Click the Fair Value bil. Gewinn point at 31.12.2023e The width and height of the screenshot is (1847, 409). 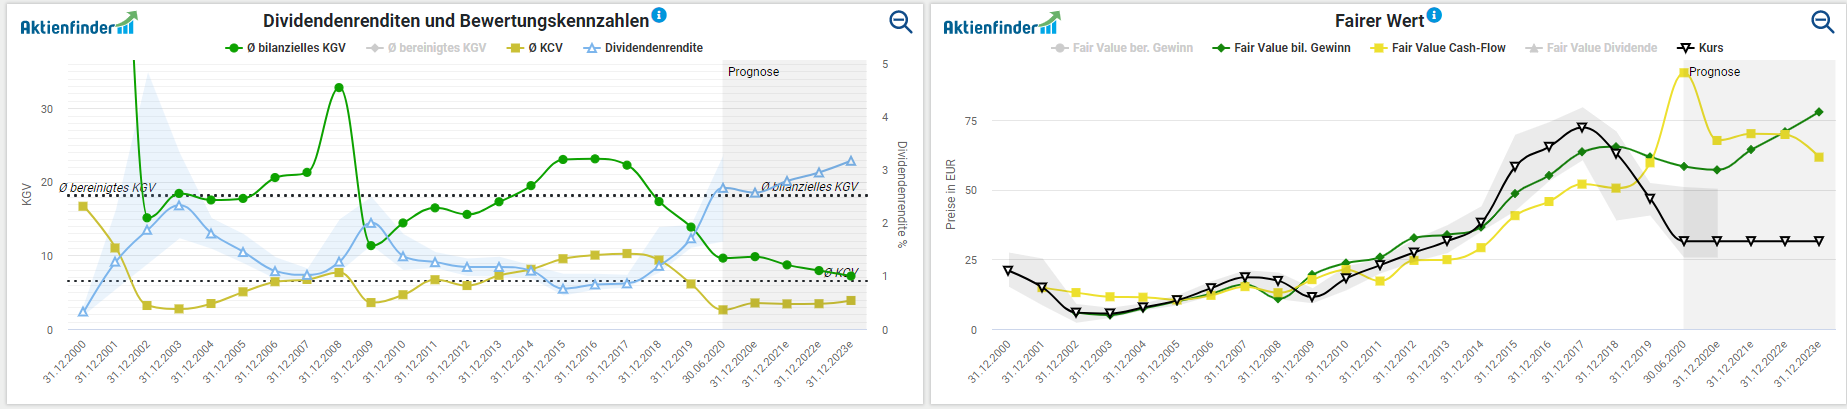(1819, 112)
